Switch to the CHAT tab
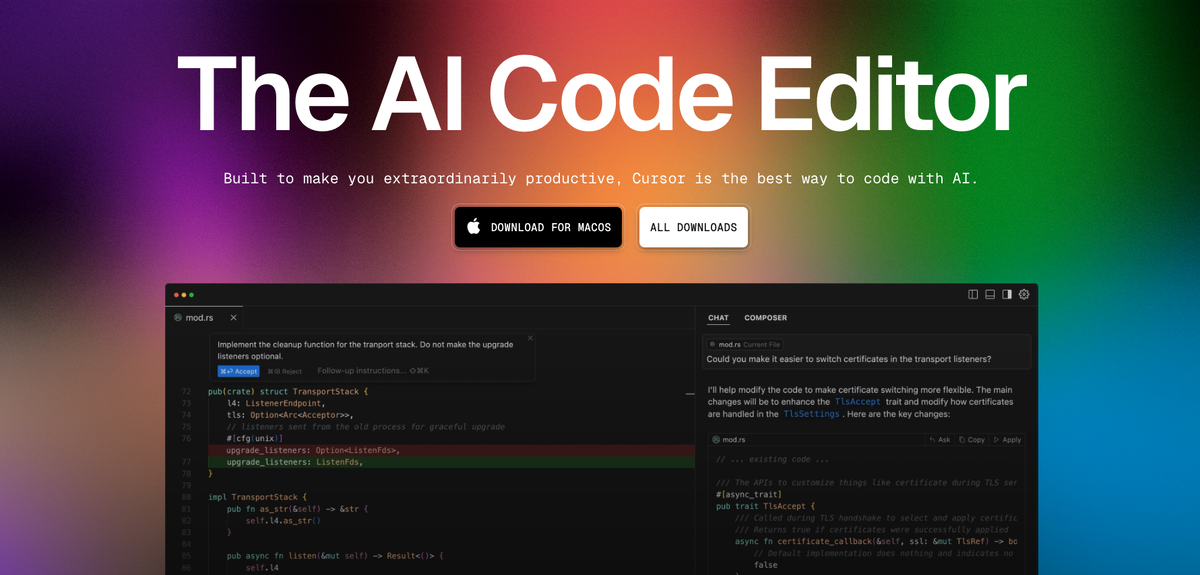The height and width of the screenshot is (575, 1200). (x=718, y=318)
